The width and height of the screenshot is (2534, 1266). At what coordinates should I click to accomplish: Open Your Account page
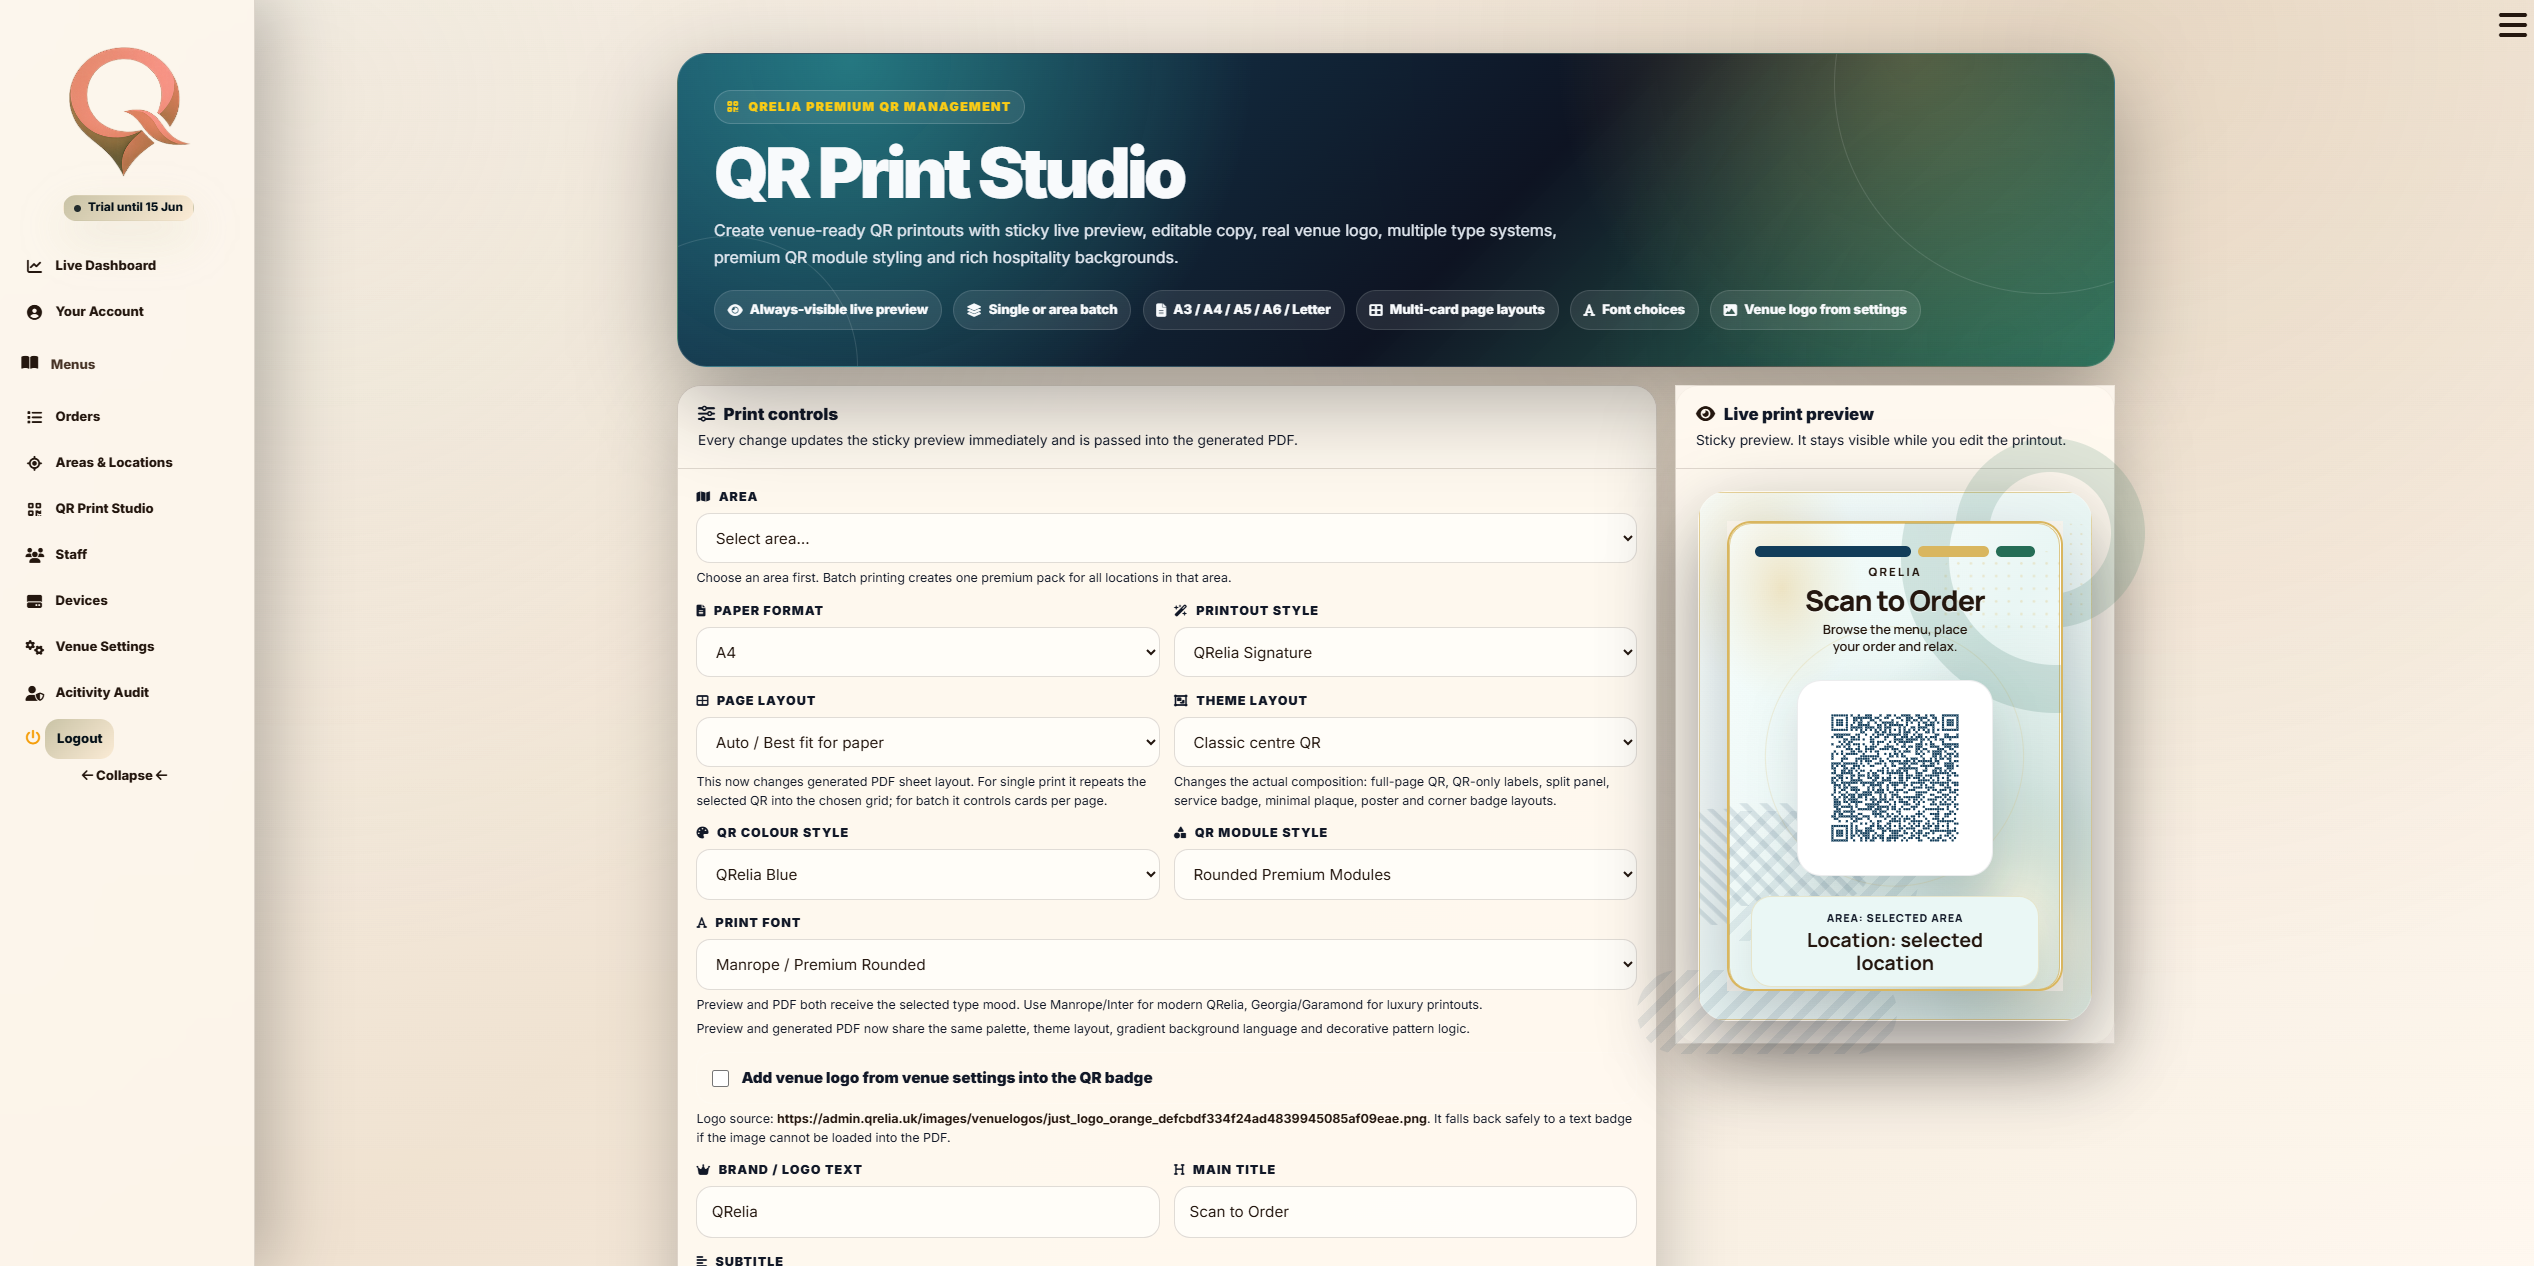[x=99, y=312]
